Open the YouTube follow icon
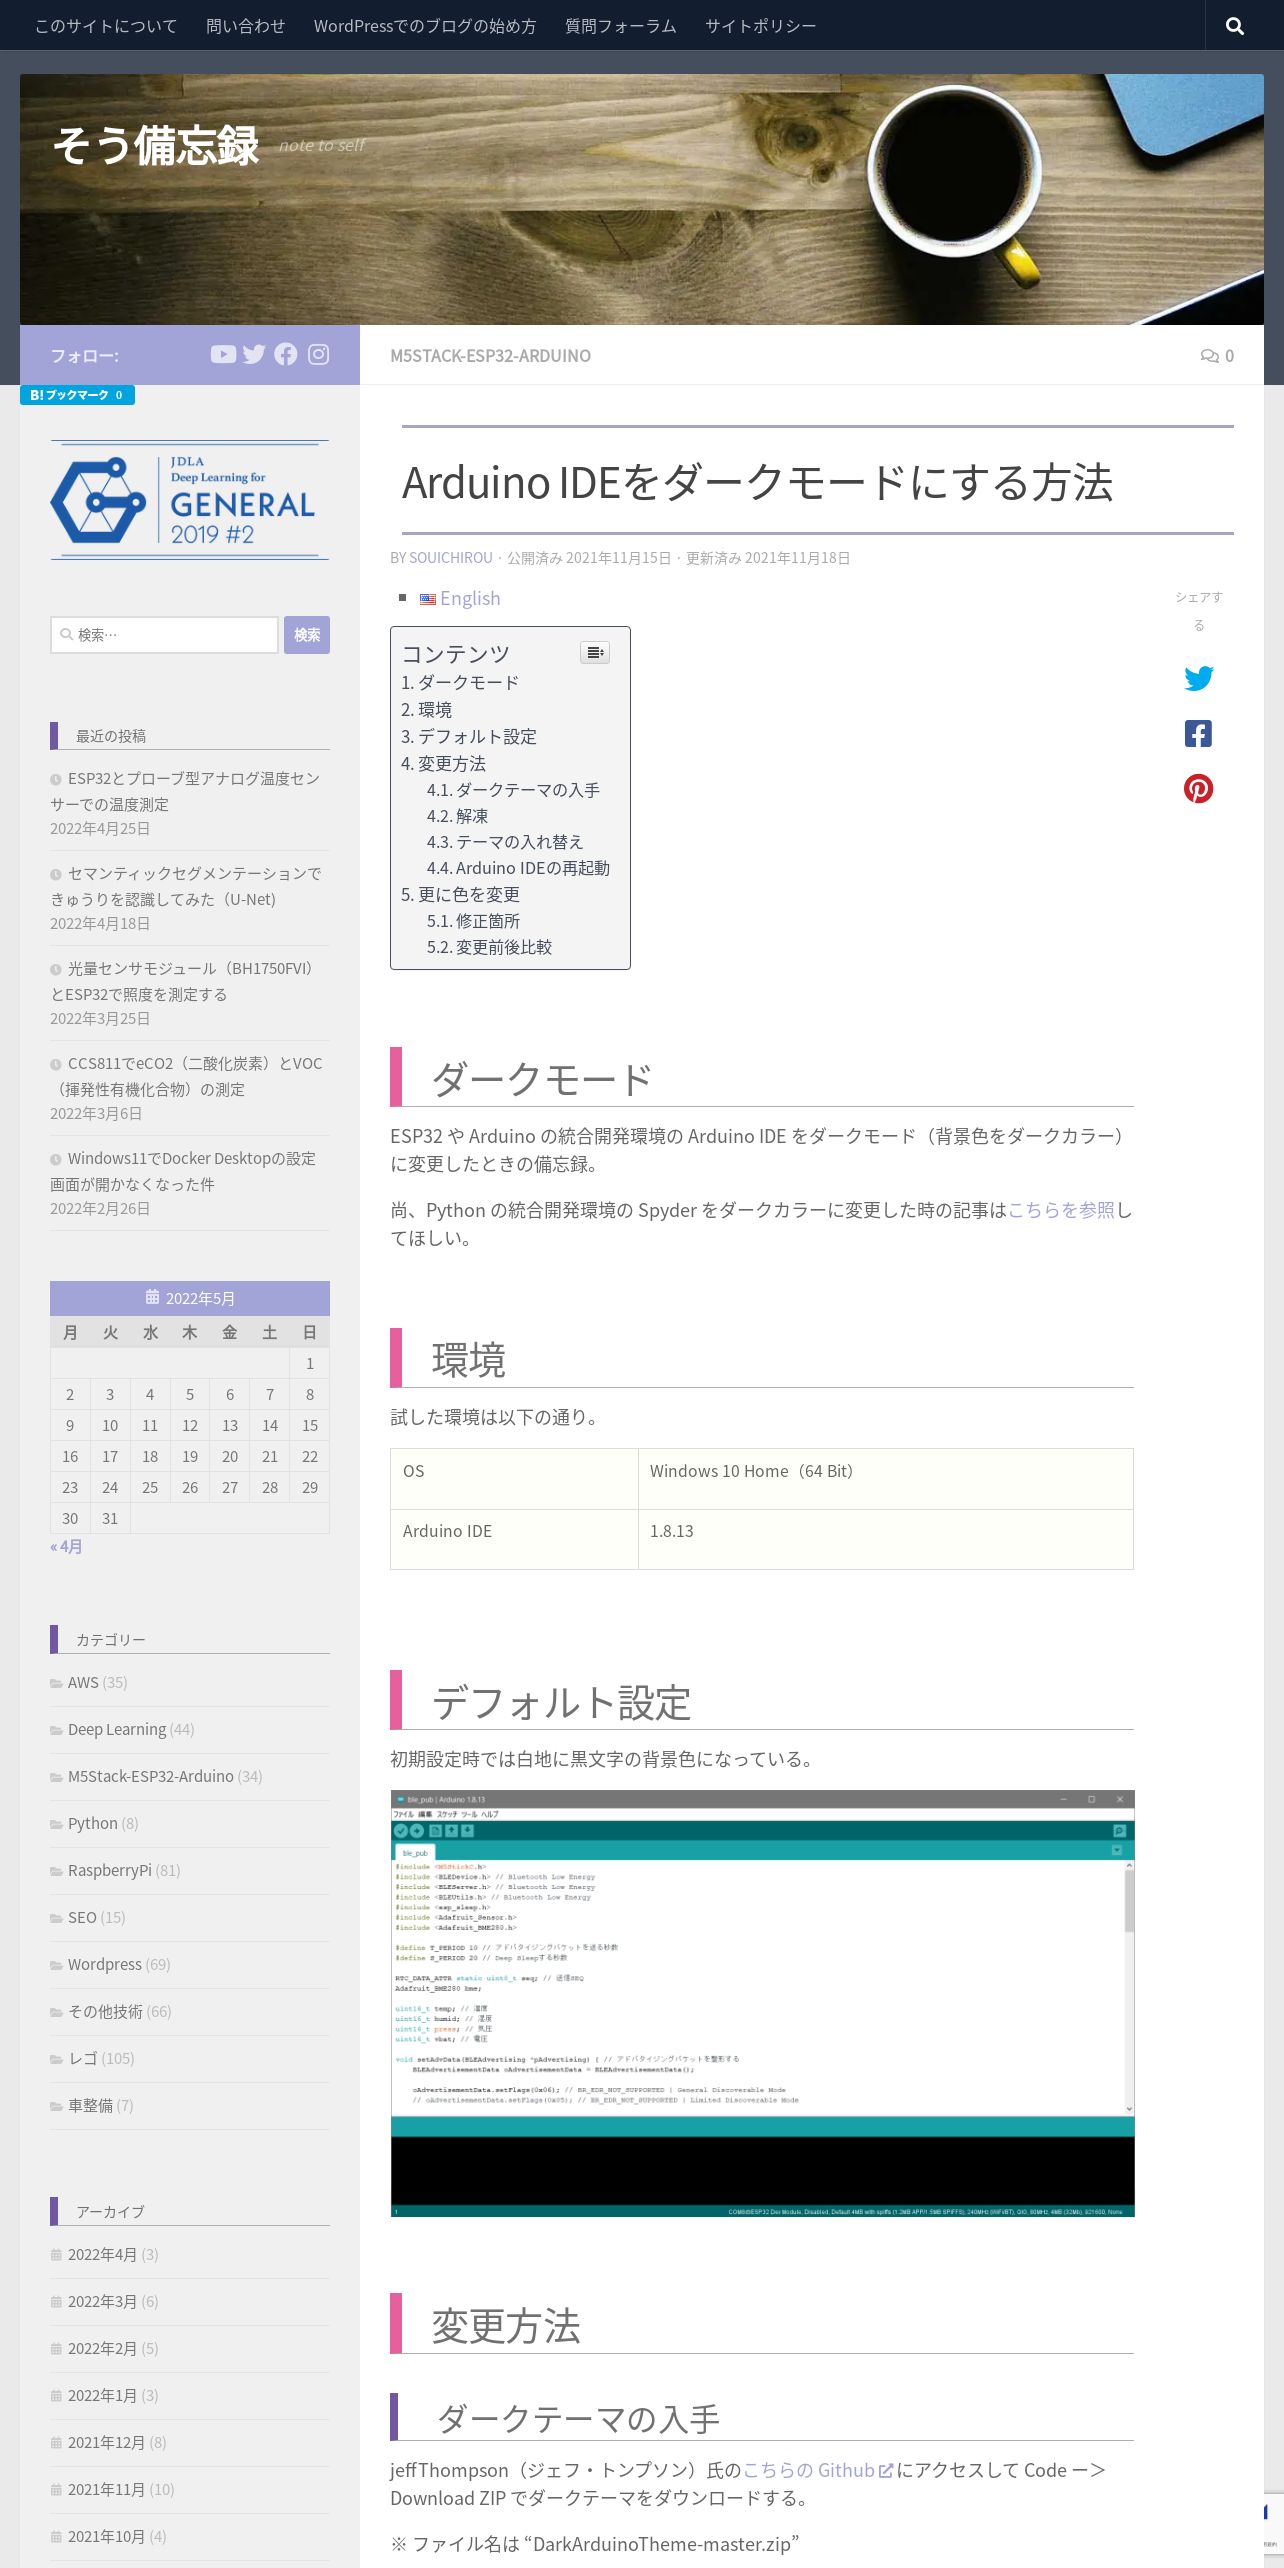The height and width of the screenshot is (2568, 1284). click(x=223, y=354)
